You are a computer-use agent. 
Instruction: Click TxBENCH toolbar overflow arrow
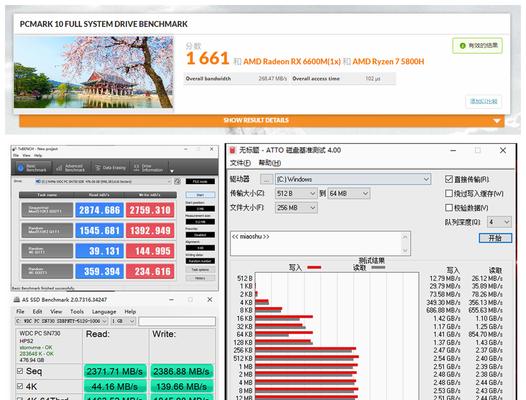172,171
